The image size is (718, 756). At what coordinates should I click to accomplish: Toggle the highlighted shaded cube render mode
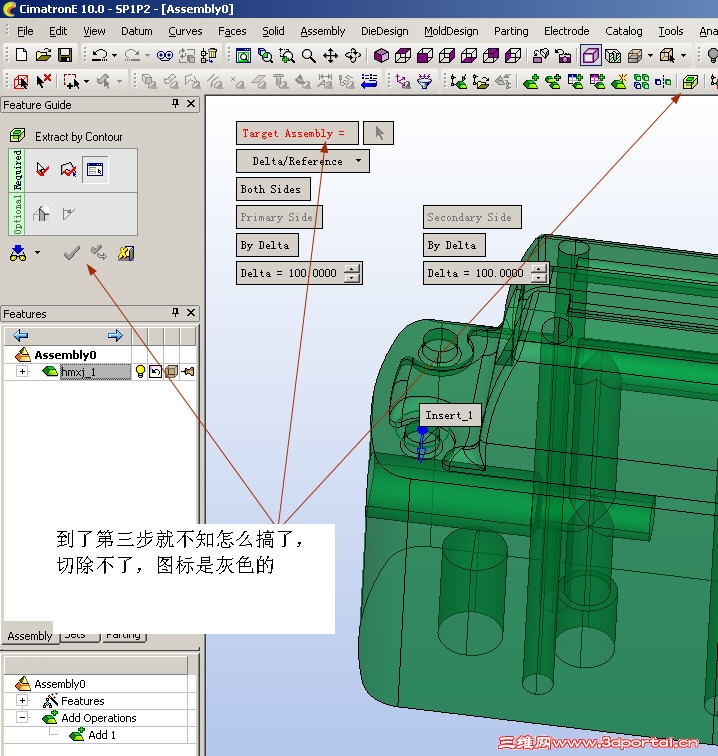point(591,56)
